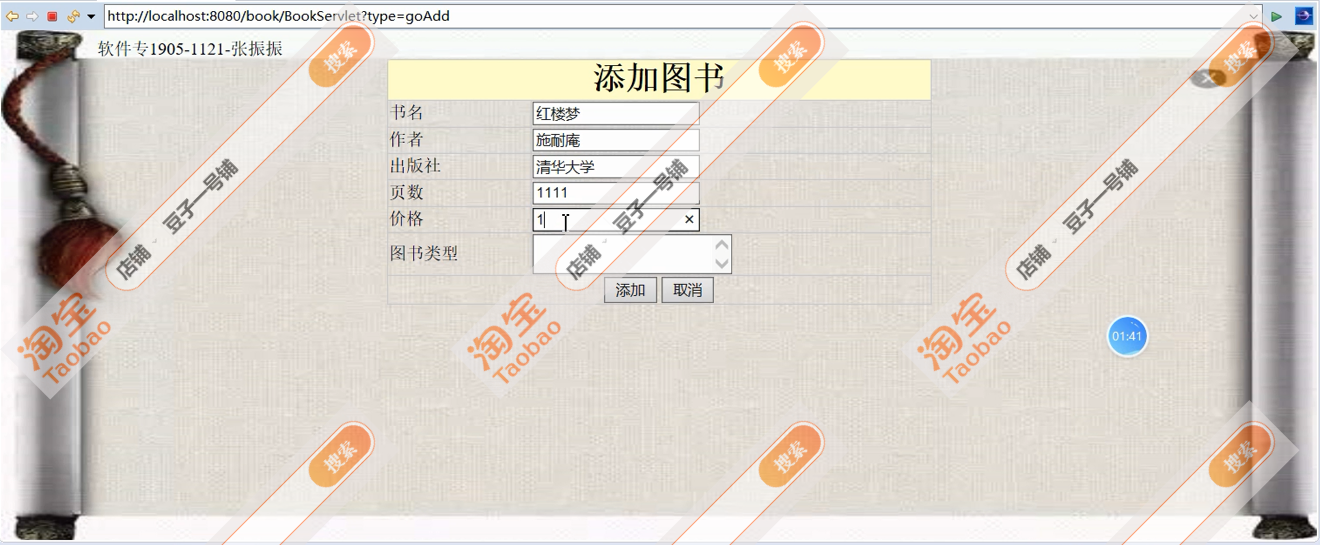Viewport: 1320px width, 545px height.
Task: Click the up arrow of 图书类型 list
Action: tap(722, 245)
